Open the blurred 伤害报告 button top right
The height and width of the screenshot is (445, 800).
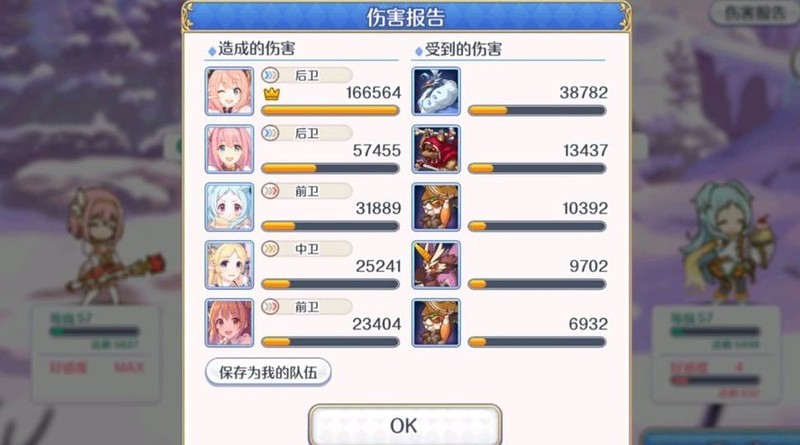tap(755, 13)
